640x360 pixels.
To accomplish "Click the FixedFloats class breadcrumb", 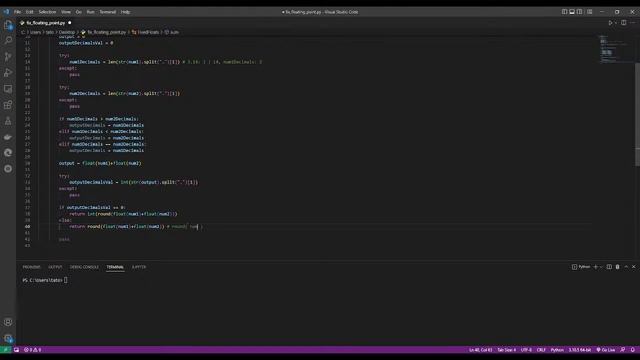I will pos(148,32).
